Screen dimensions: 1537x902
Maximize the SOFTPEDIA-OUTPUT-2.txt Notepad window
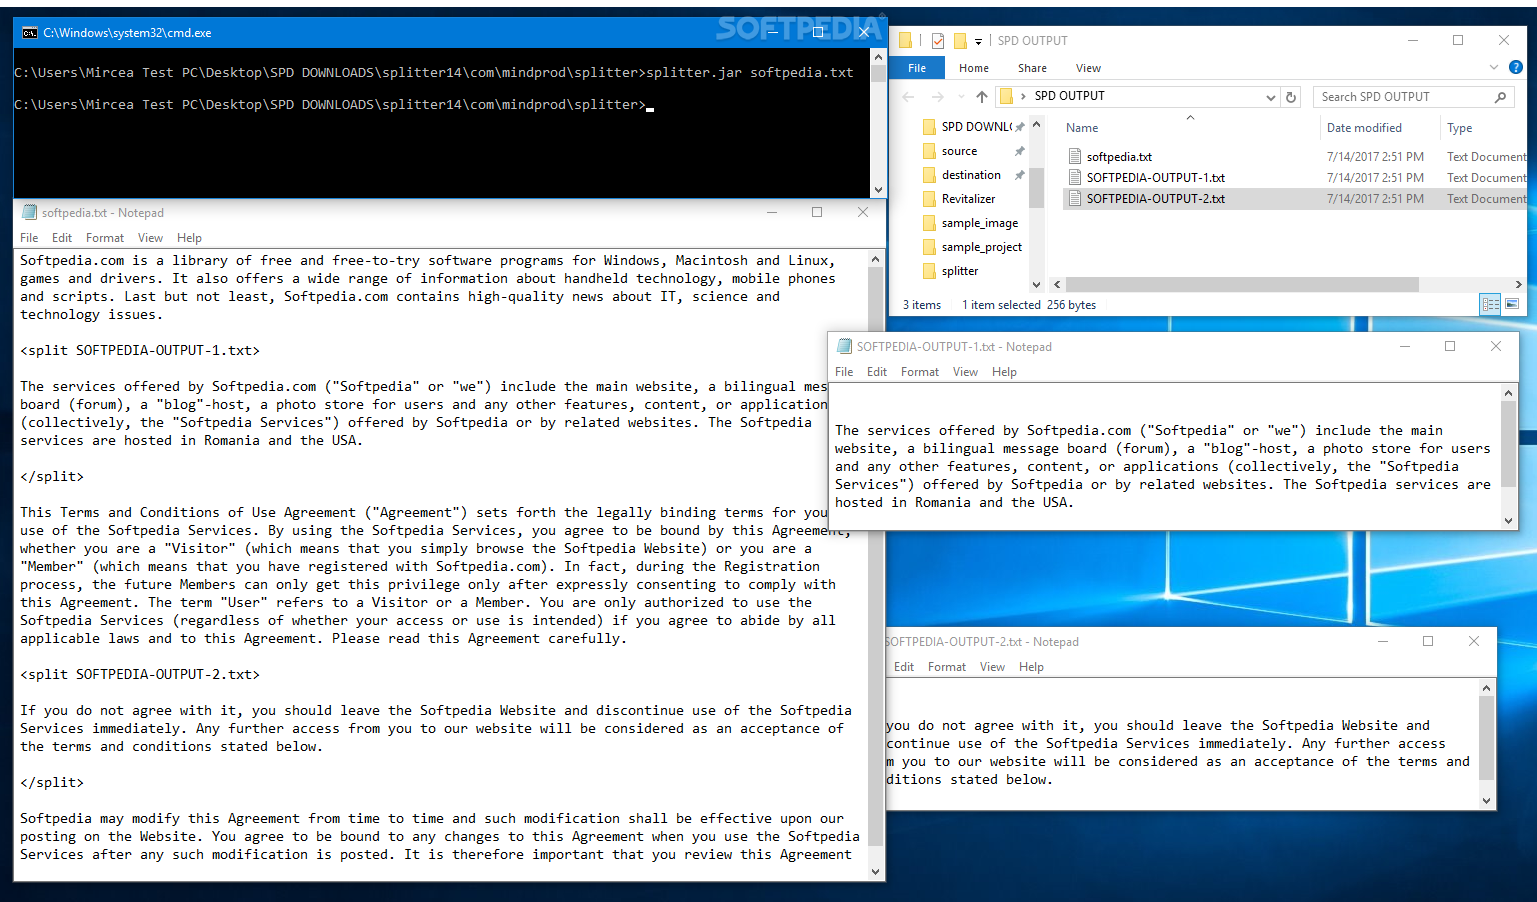pyautogui.click(x=1428, y=642)
